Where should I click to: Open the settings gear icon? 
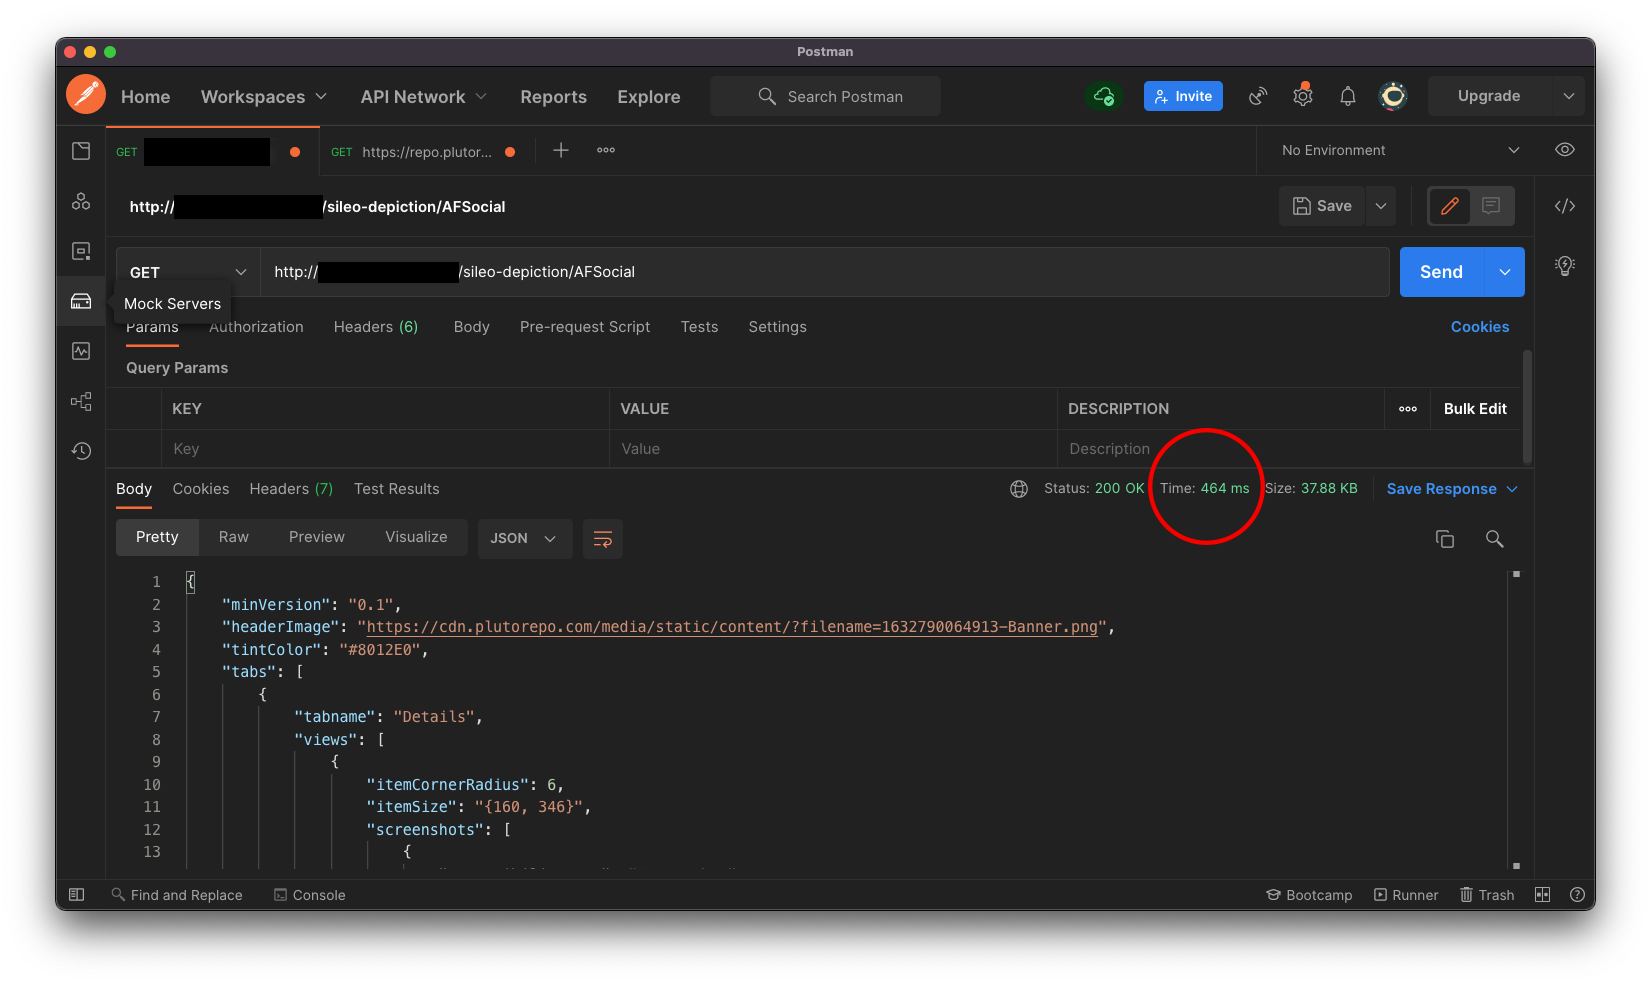(1302, 96)
